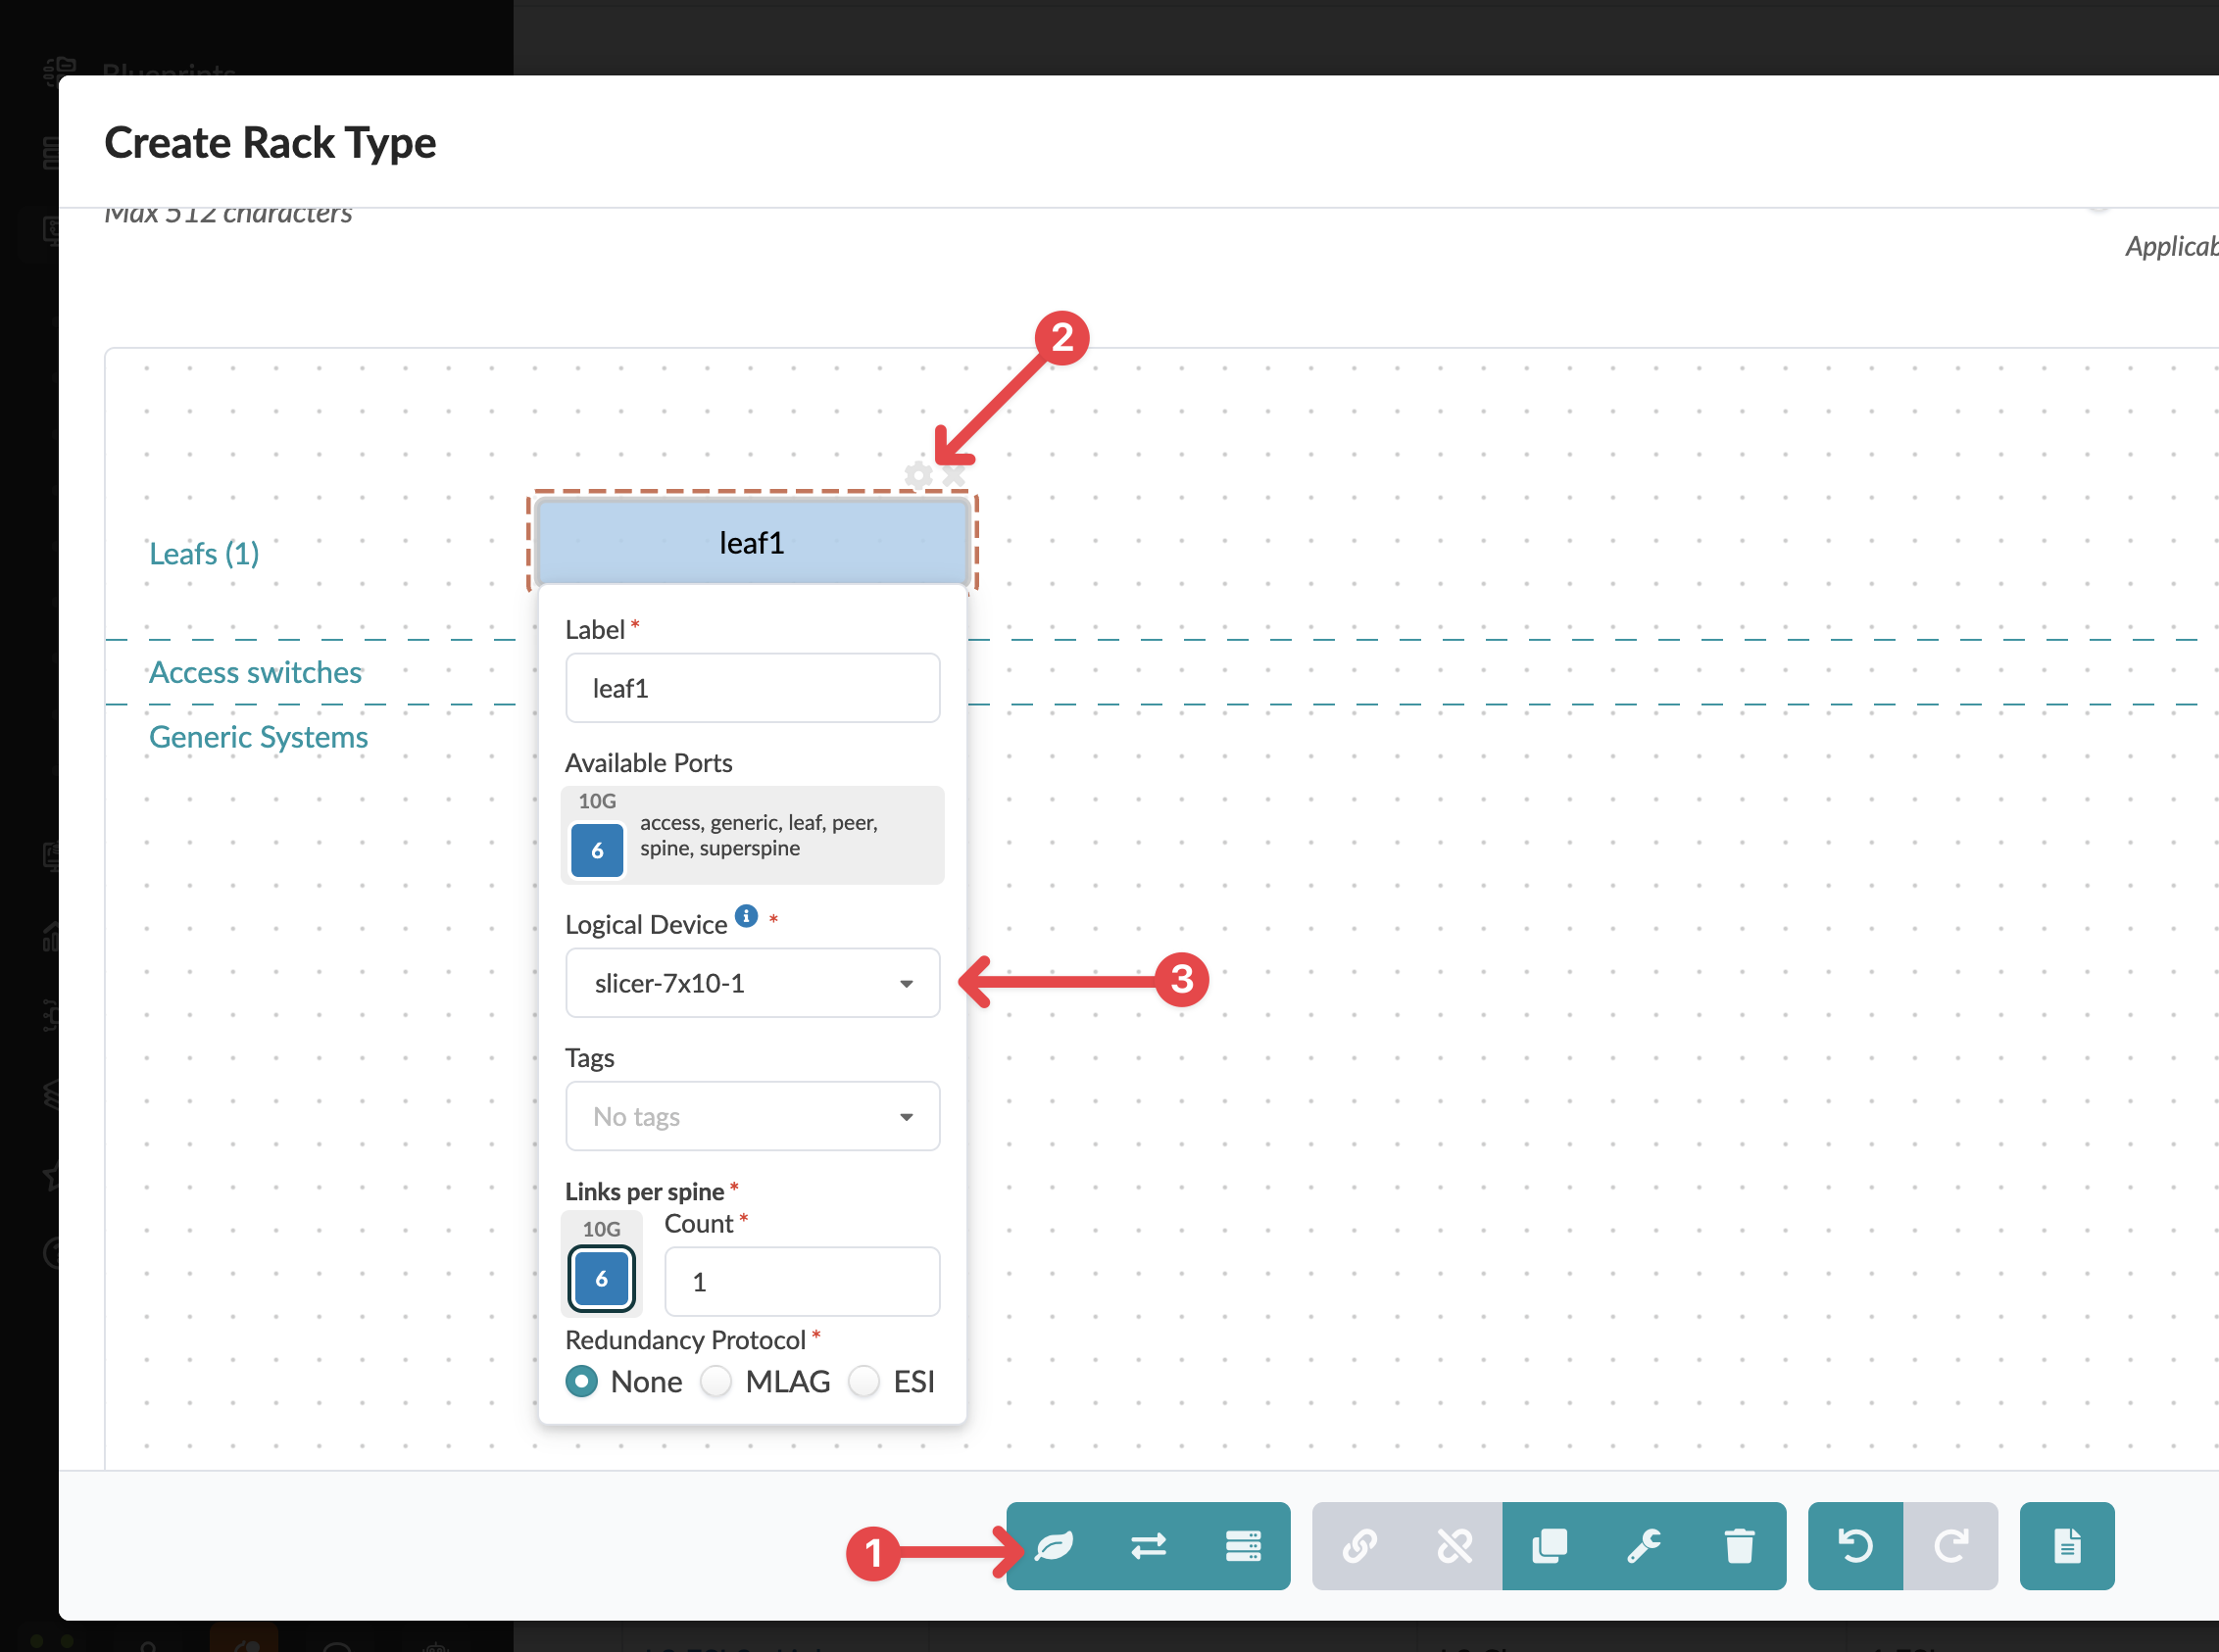Image resolution: width=2219 pixels, height=1652 pixels.
Task: Click the add access switch arrows icon
Action: tap(1148, 1546)
